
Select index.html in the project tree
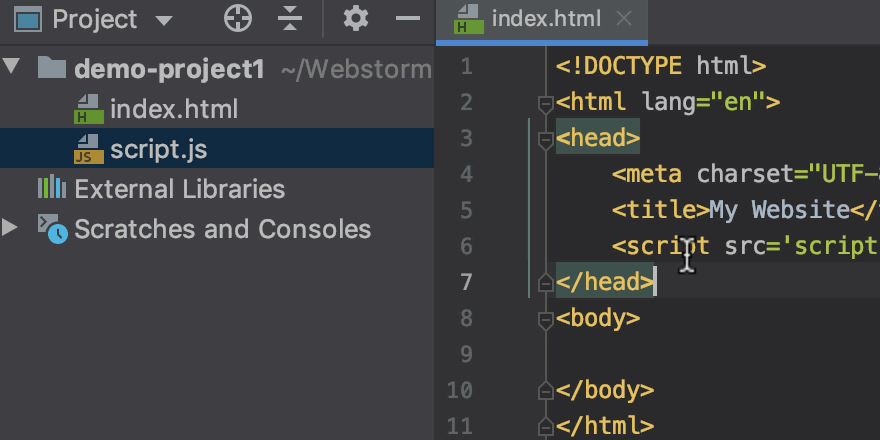[173, 109]
